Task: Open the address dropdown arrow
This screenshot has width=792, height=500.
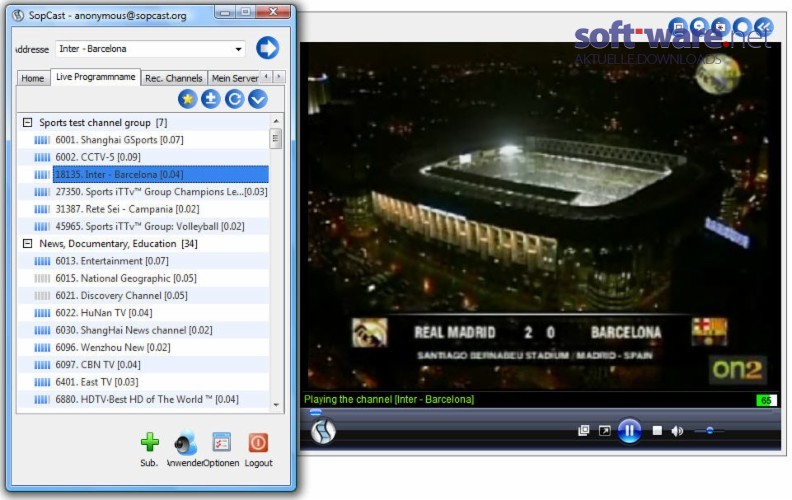Action: coord(238,49)
